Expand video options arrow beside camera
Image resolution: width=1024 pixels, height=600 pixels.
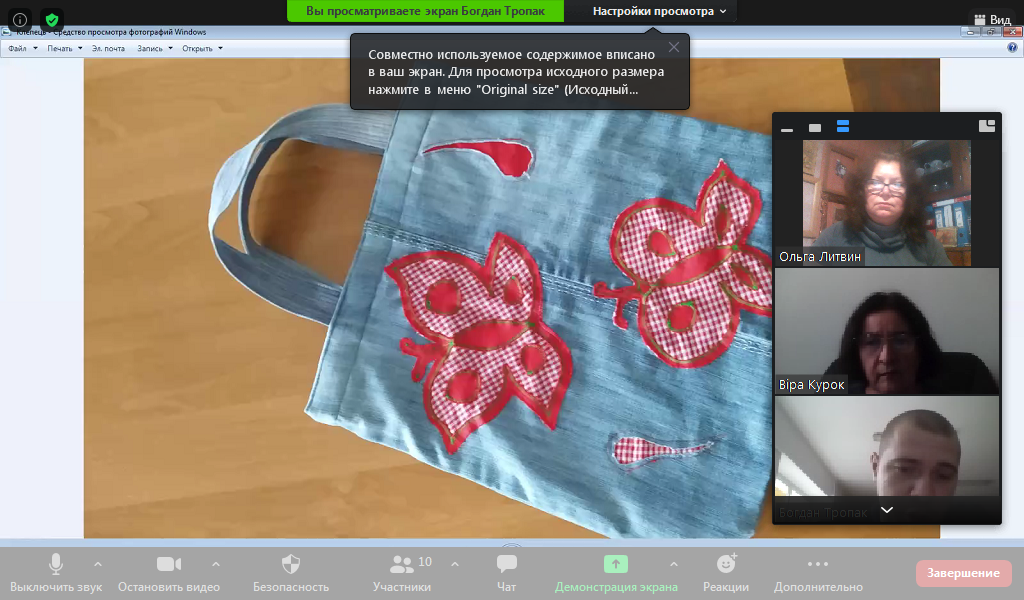pos(216,563)
